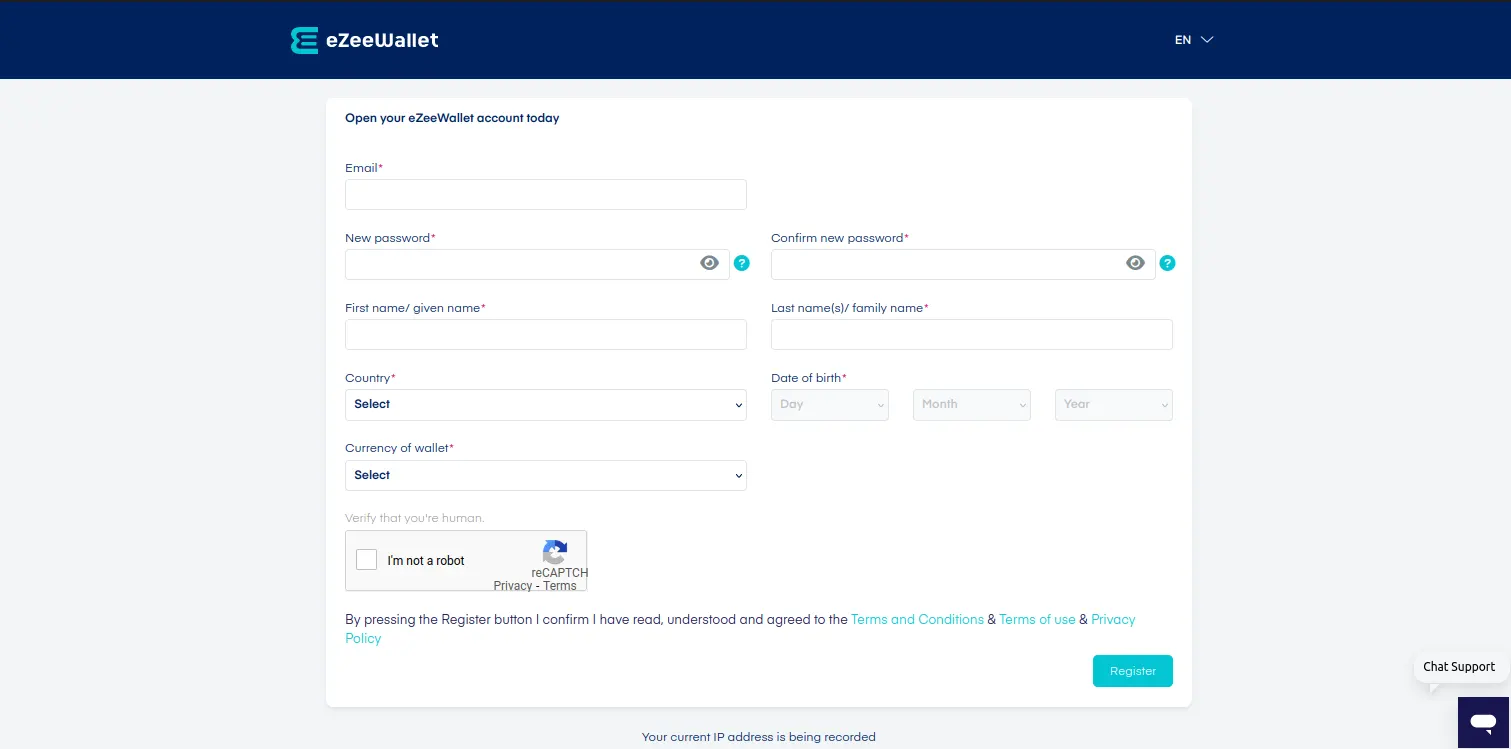Image resolution: width=1511 pixels, height=749 pixels.
Task: Check the I'm not a robot box
Action: click(367, 560)
